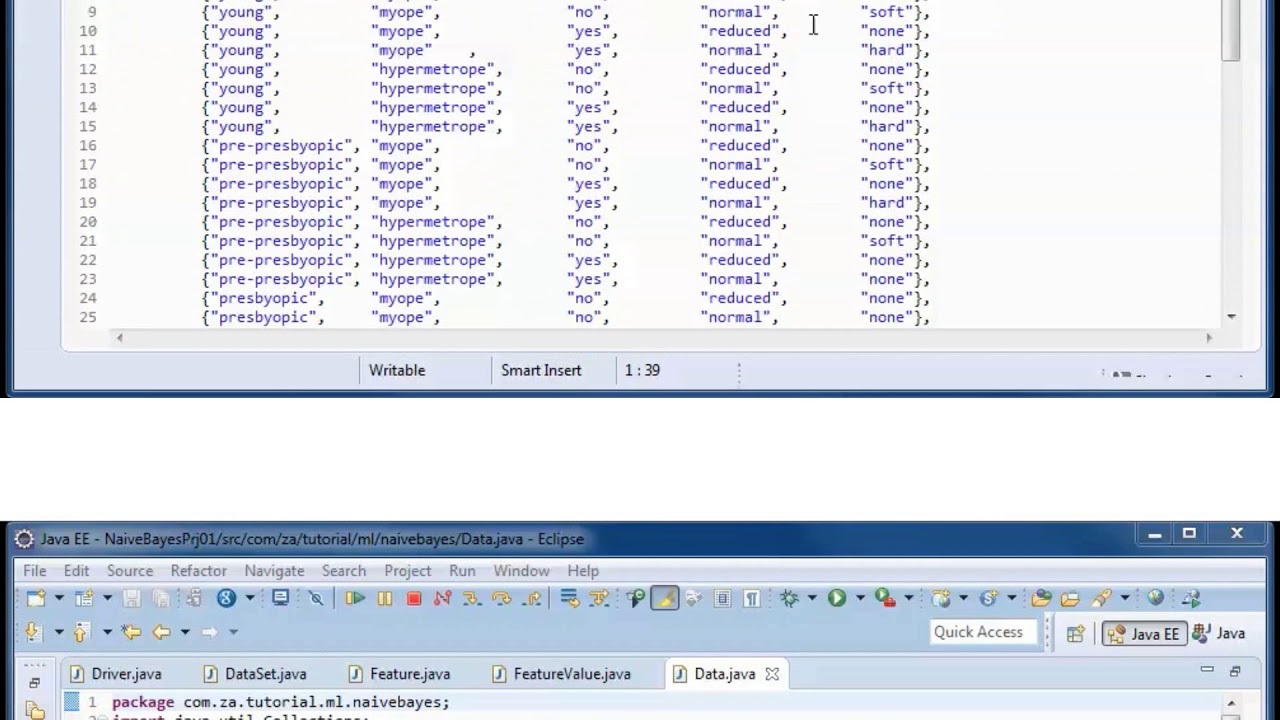Open the Previous Annotation dropdown arrow
Viewport: 1280px width, 720px height.
107,631
